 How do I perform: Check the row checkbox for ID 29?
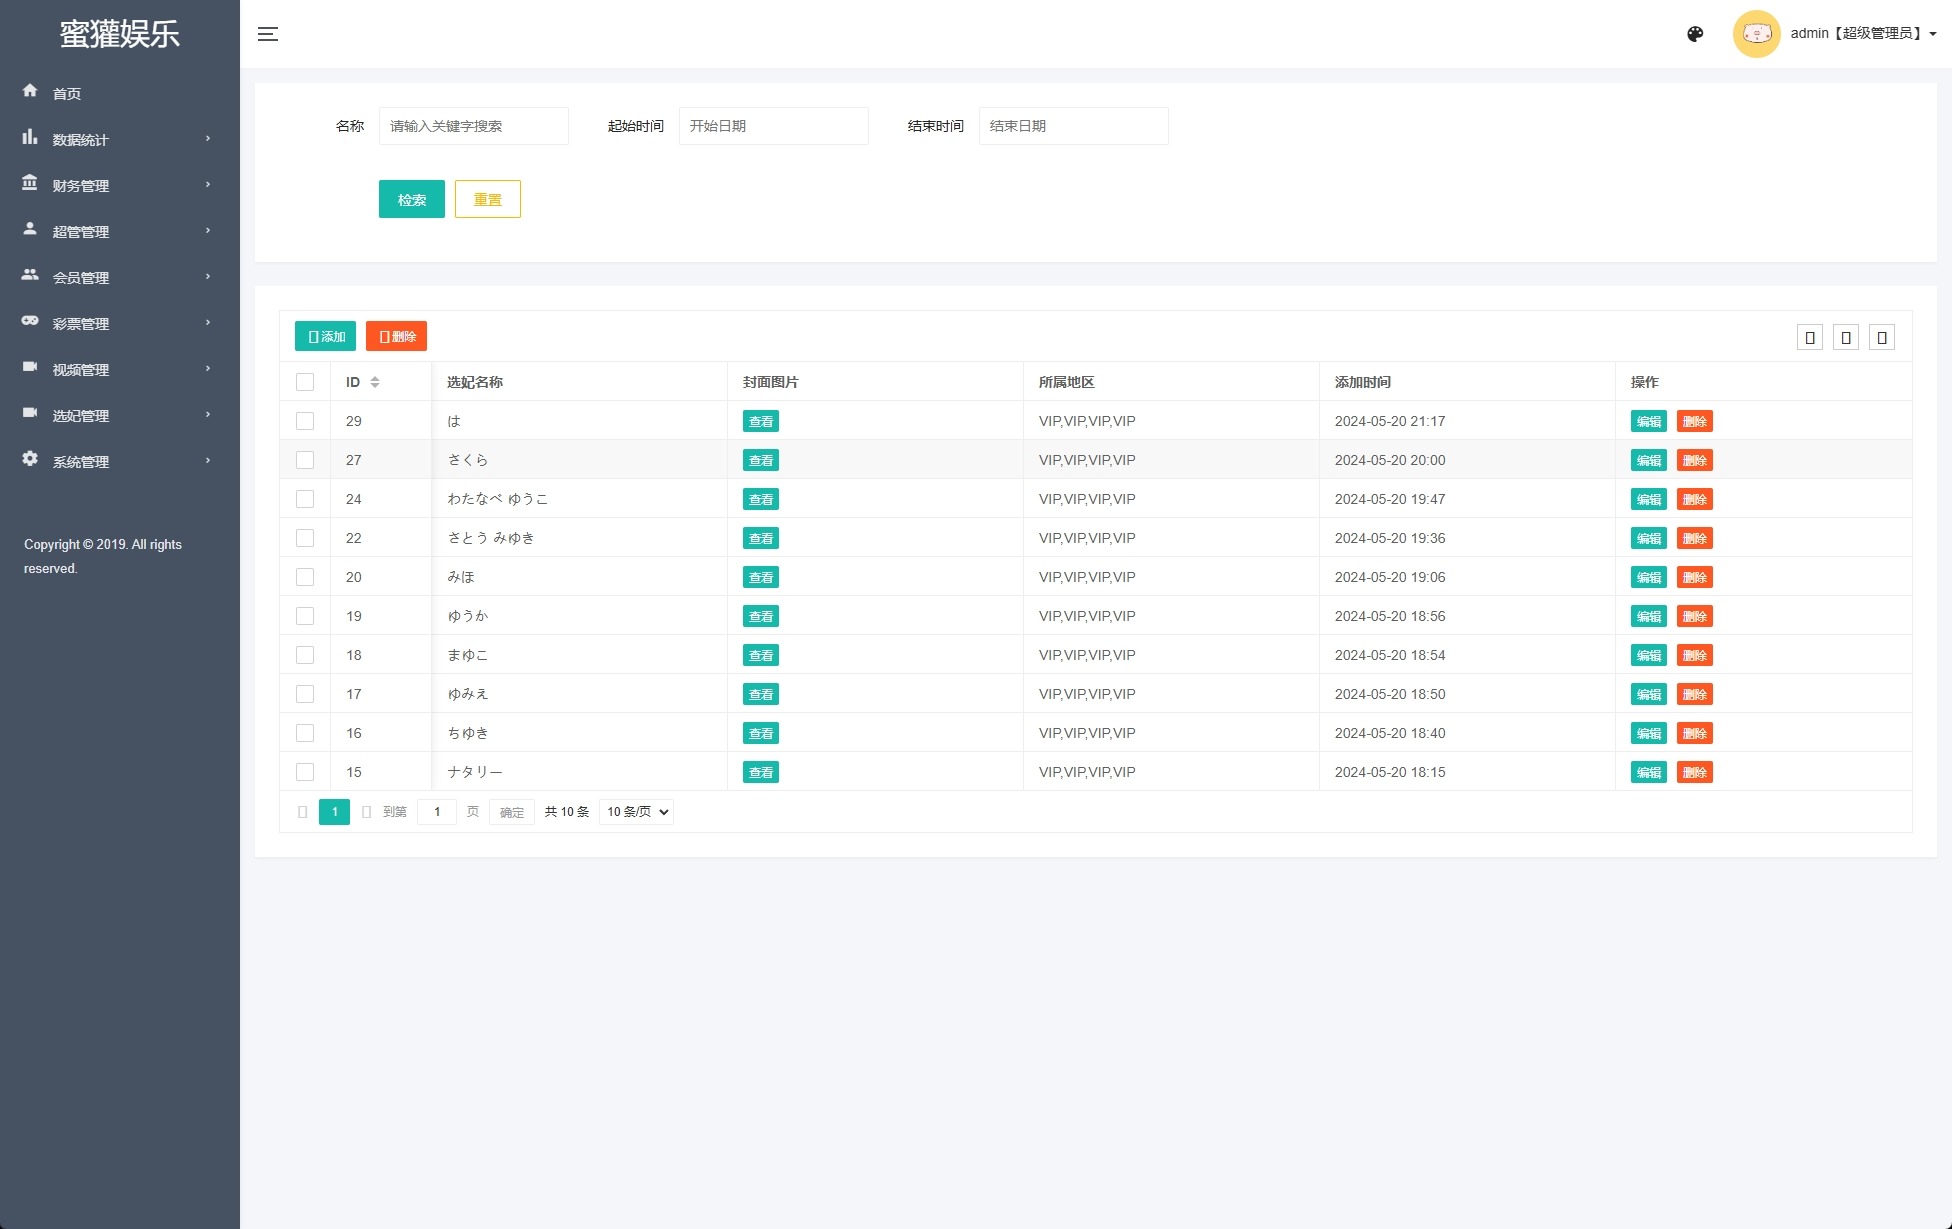(305, 421)
